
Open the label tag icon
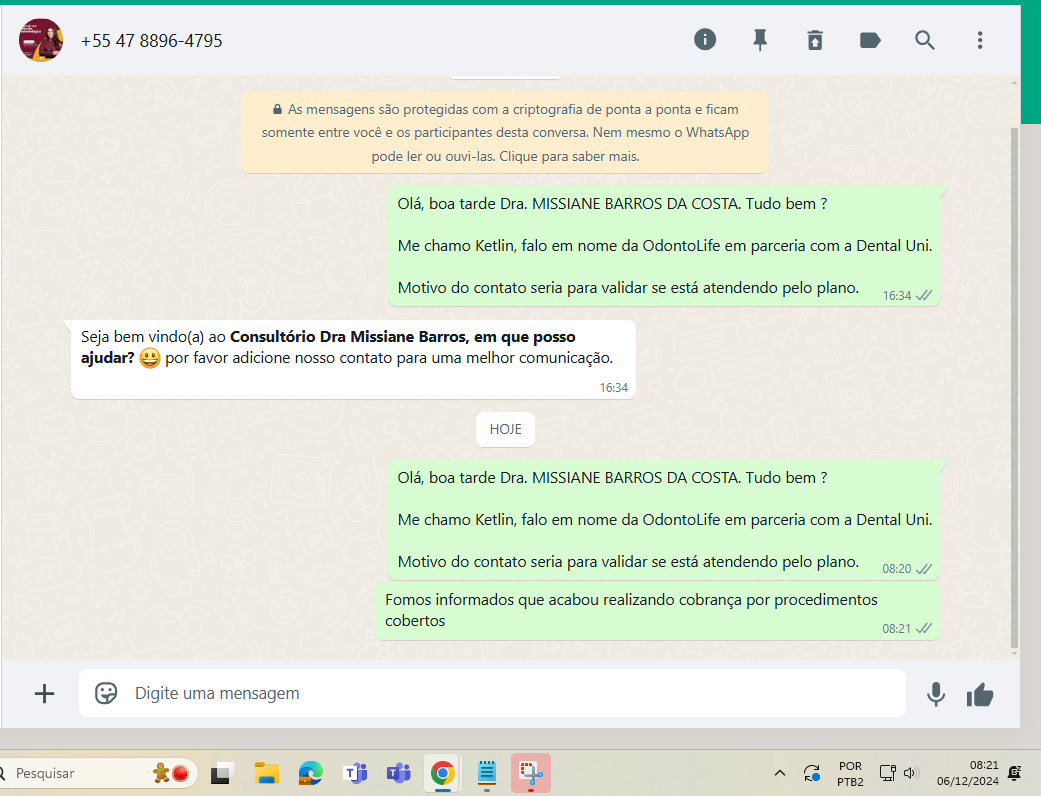coord(870,40)
